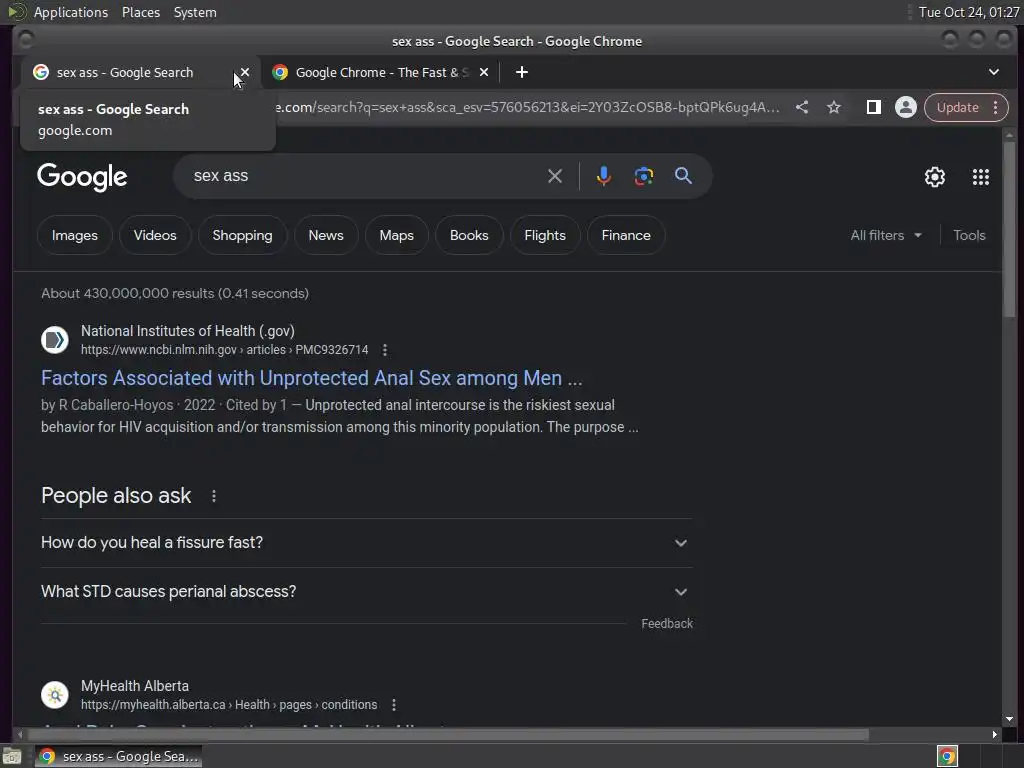Viewport: 1024px width, 768px height.
Task: Click inside the Google search input field
Action: pos(366,176)
